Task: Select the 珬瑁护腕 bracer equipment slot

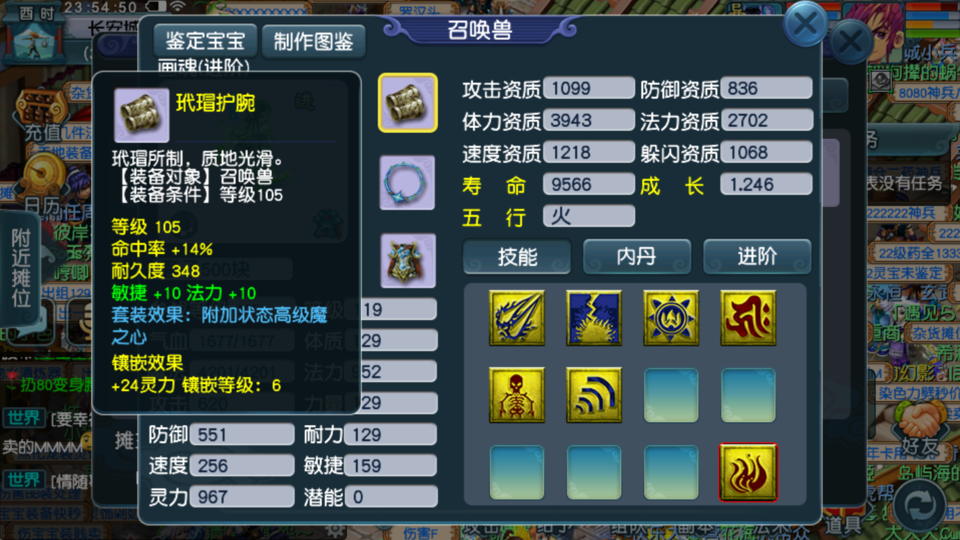Action: pyautogui.click(x=408, y=103)
